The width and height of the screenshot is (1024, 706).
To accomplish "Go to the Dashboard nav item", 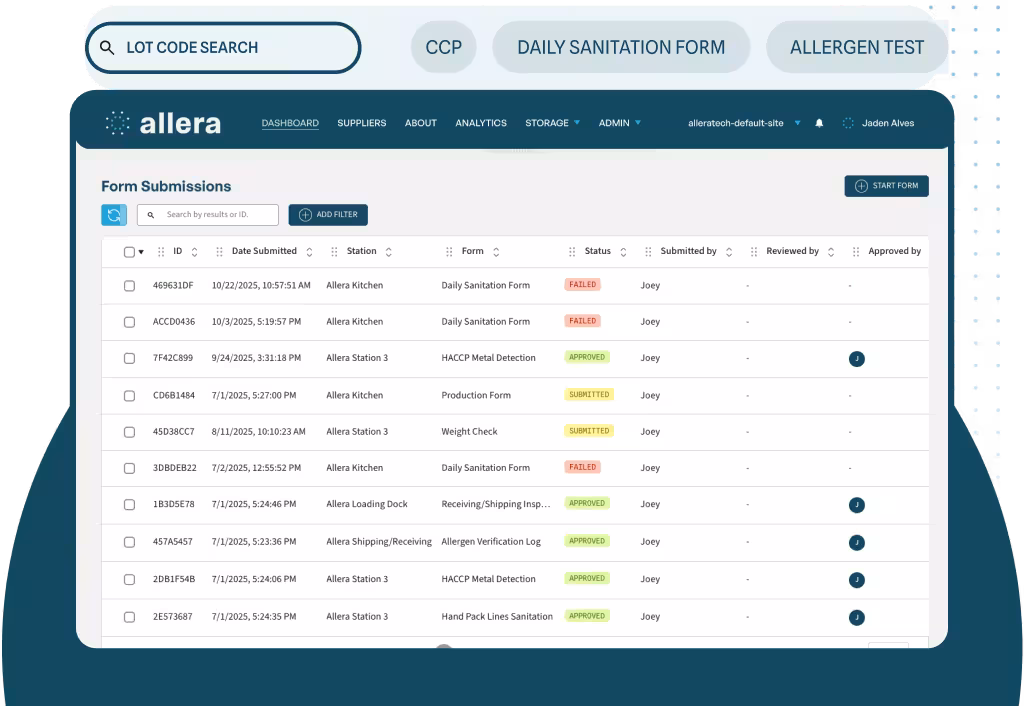I will point(290,123).
